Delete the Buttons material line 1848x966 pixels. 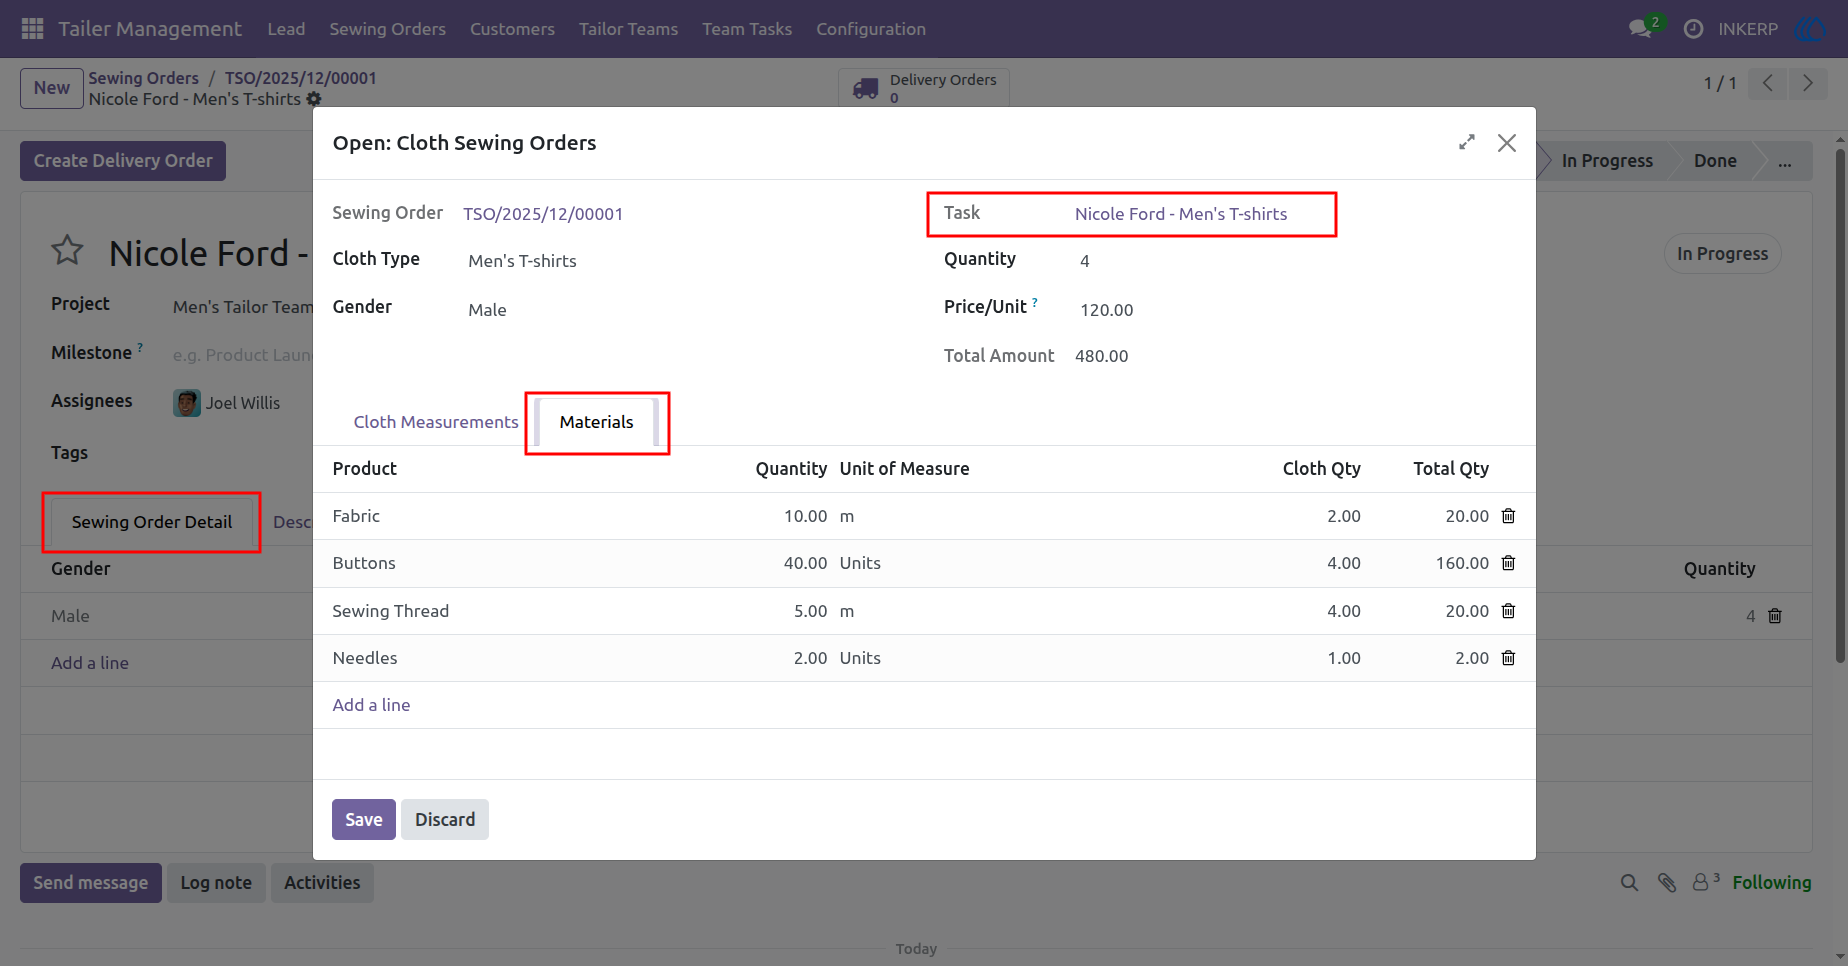click(1508, 563)
